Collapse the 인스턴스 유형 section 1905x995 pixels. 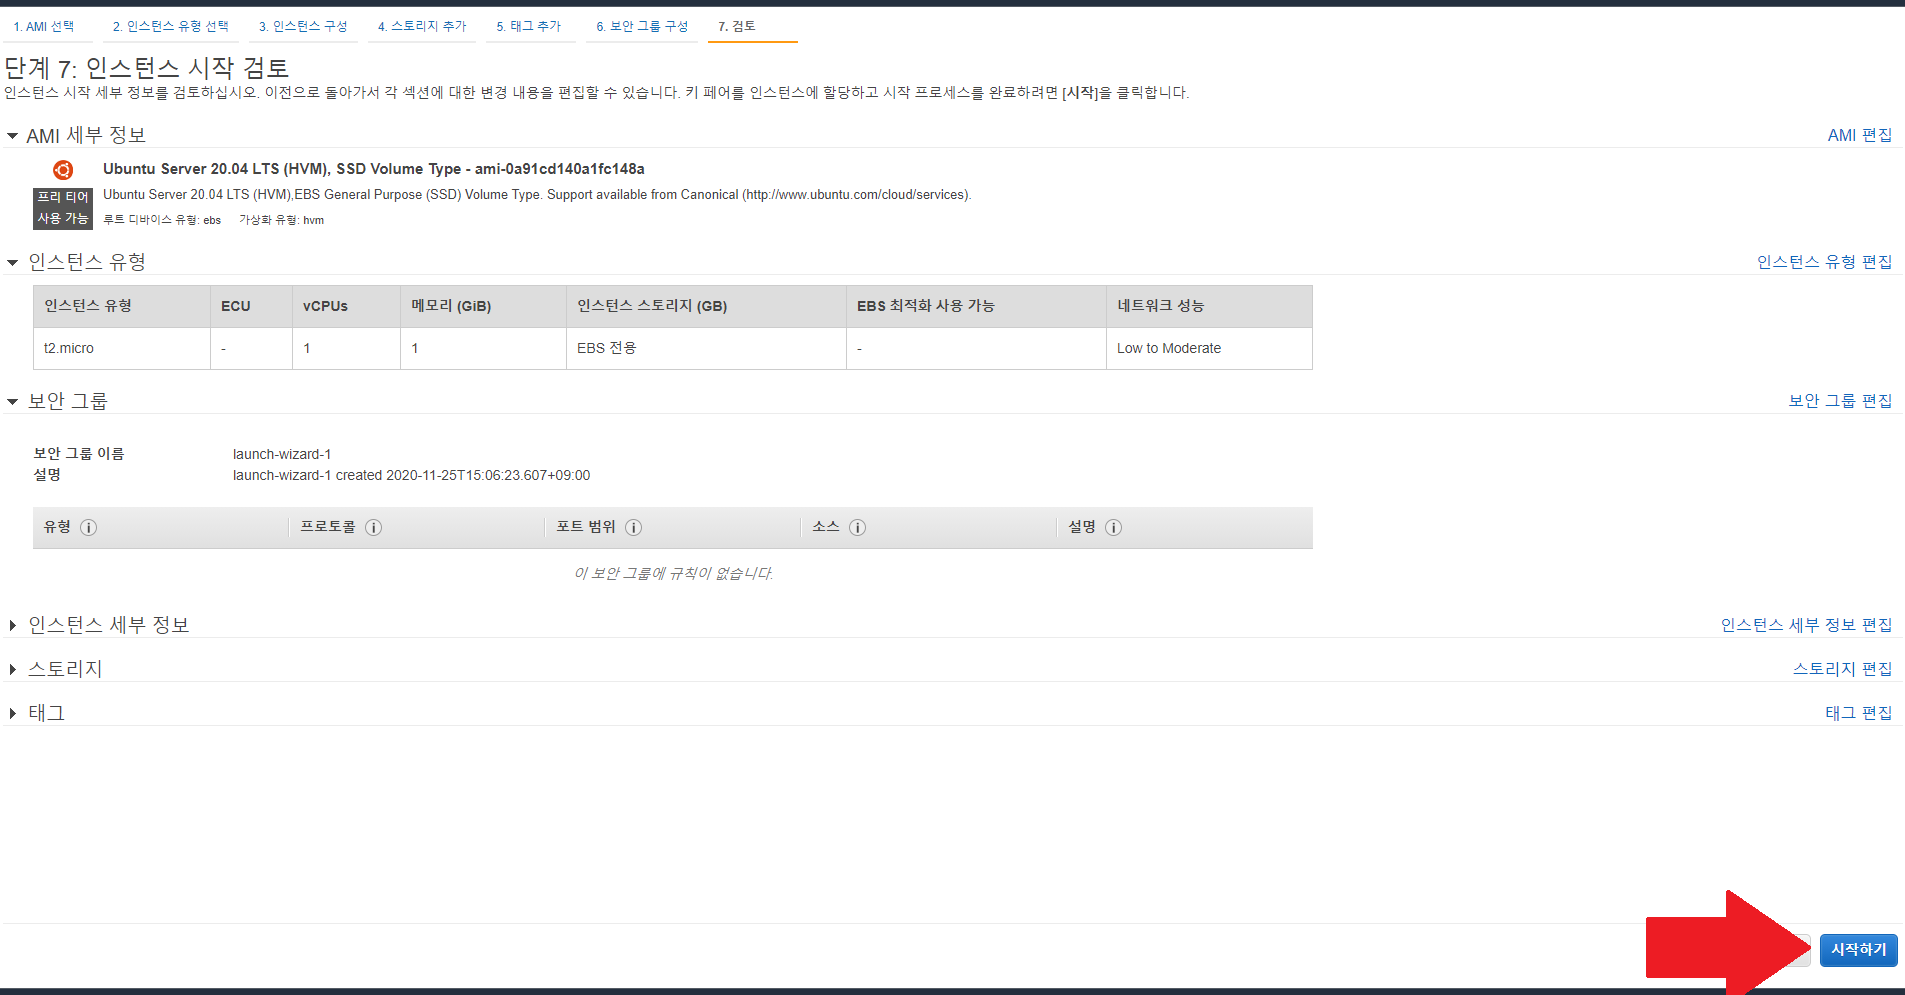(x=12, y=262)
